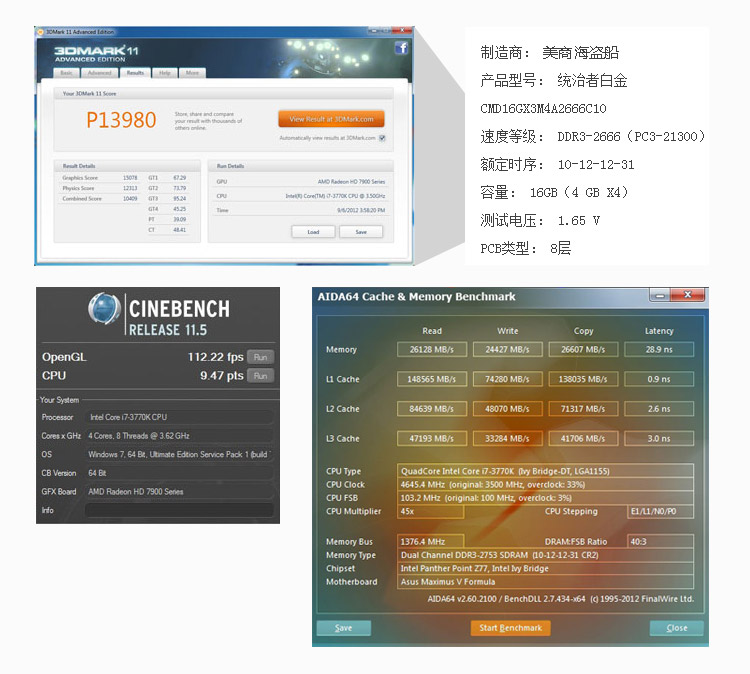Click Chipset Intel Panther Point Z77 field
The image size is (750, 674).
(545, 568)
